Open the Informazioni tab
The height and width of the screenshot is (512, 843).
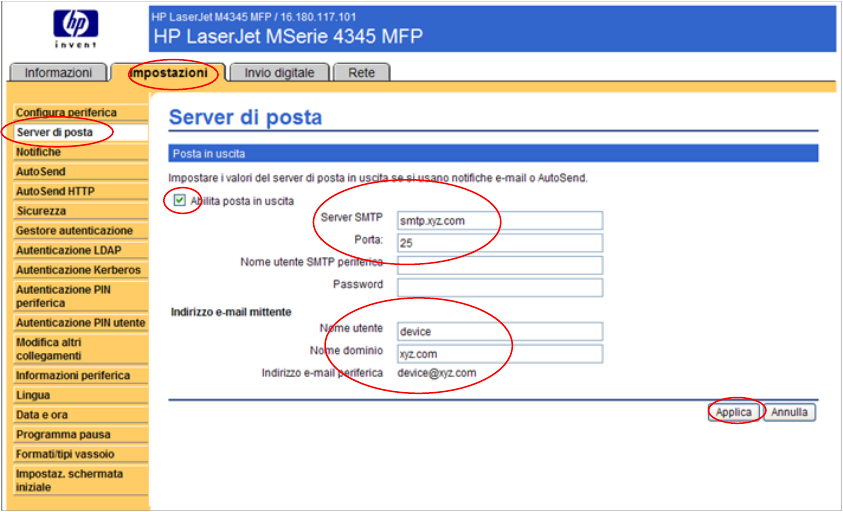(x=58, y=73)
